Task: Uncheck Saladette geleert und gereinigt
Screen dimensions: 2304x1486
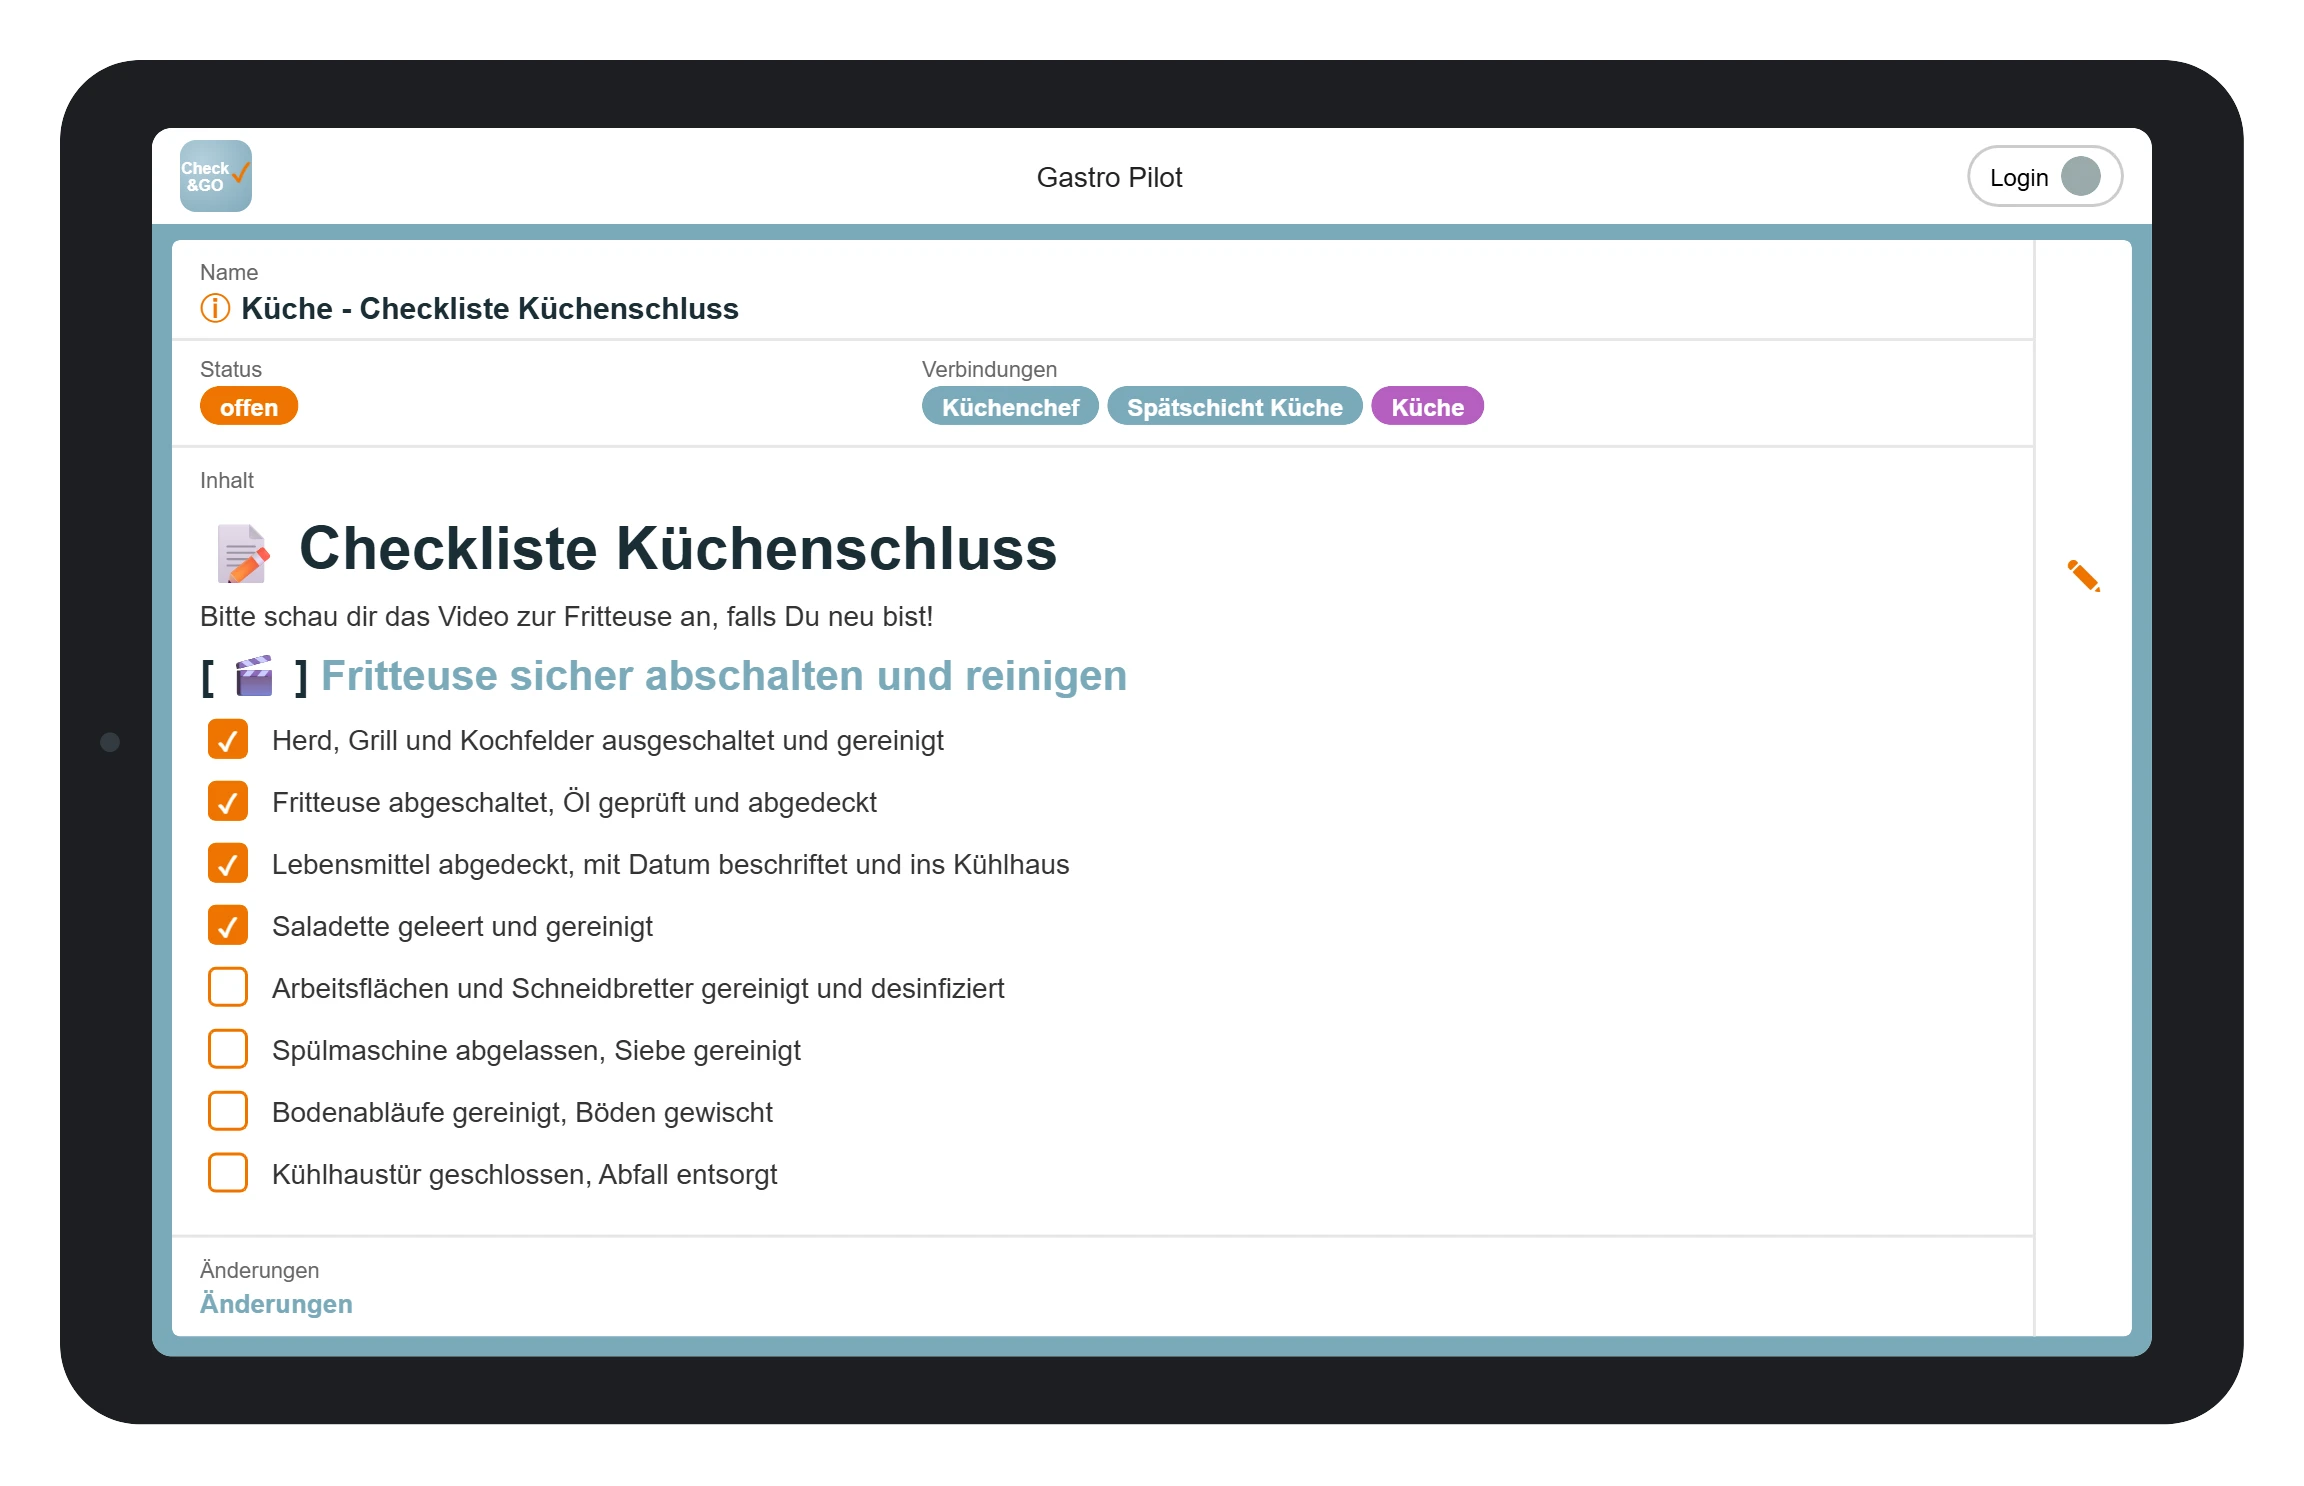Action: 228,926
